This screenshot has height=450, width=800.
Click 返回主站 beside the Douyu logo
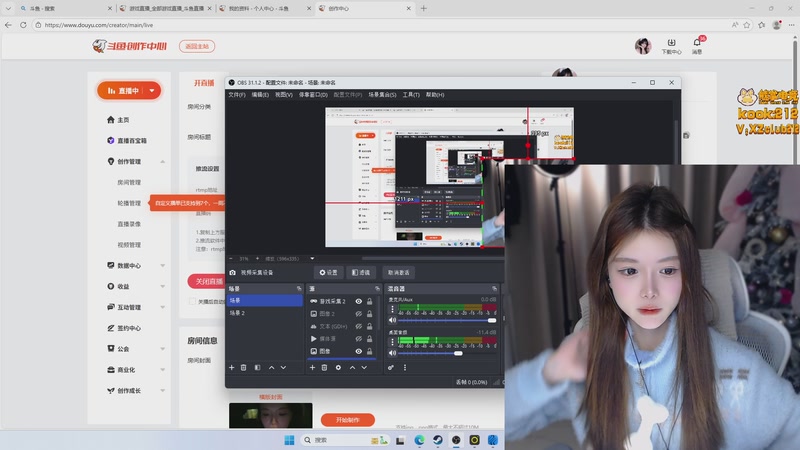(197, 46)
